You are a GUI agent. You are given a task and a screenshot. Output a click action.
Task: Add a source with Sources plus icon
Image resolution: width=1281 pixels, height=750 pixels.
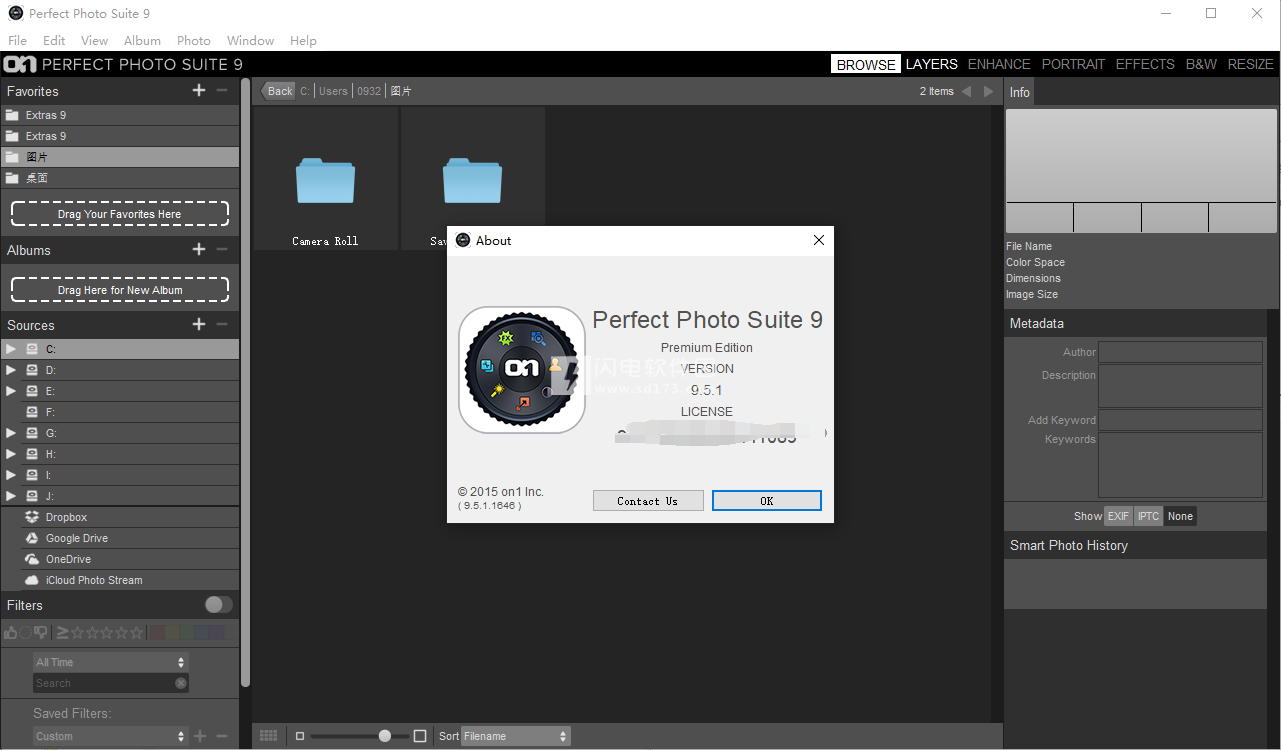pyautogui.click(x=199, y=324)
